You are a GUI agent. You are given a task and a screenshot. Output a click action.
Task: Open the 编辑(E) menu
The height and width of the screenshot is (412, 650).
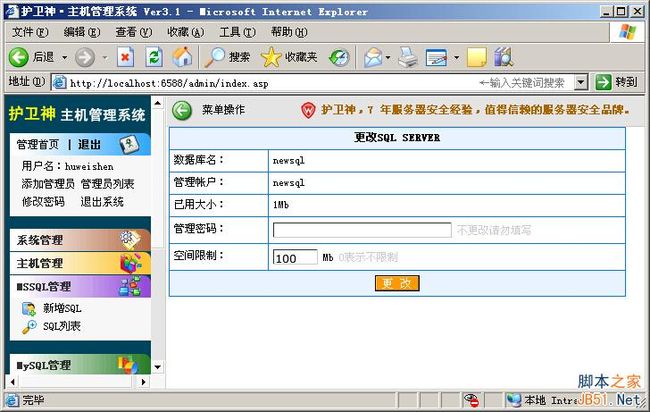(82, 32)
